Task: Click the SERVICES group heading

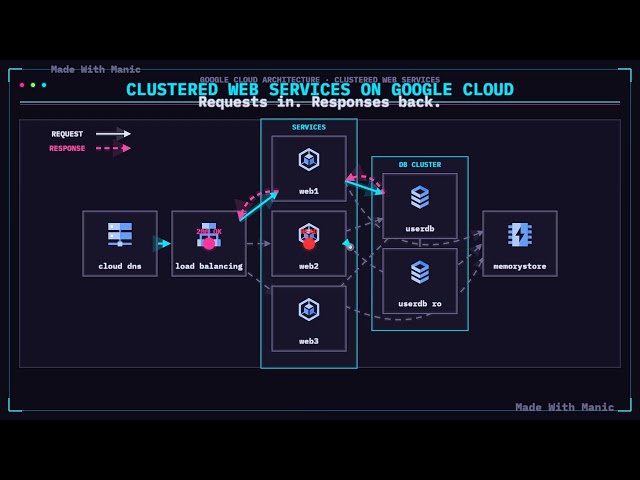Action: point(309,127)
